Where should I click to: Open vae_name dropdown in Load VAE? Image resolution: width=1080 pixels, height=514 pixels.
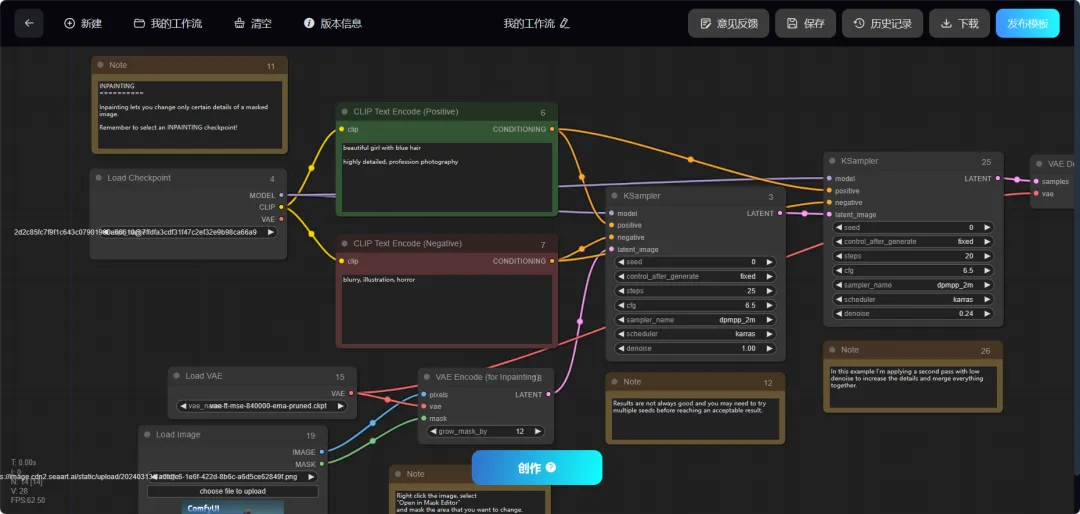tap(262, 406)
